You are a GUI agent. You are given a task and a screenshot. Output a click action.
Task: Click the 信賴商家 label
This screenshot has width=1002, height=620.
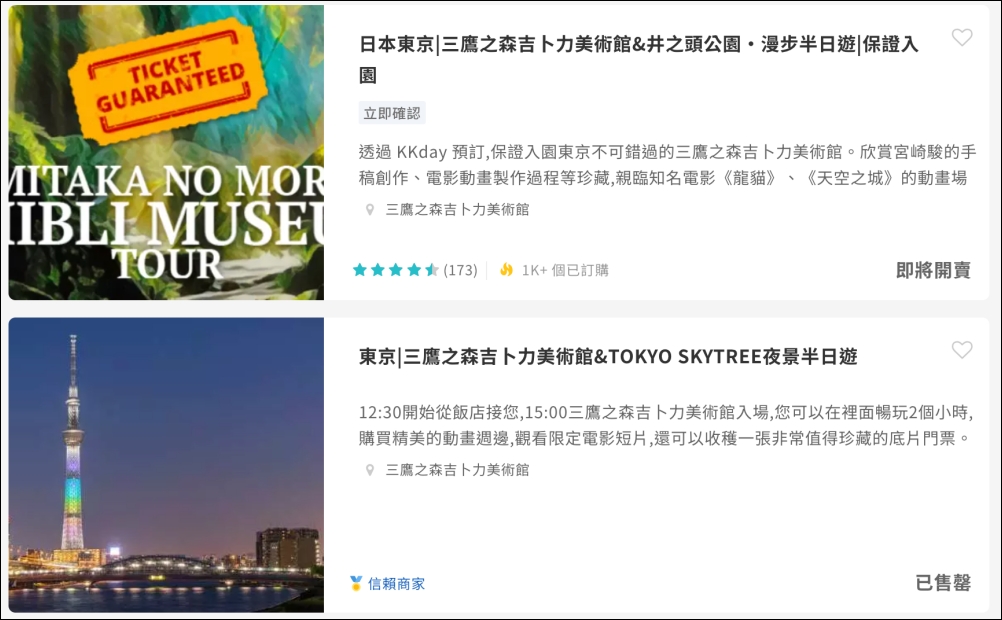click(x=396, y=584)
